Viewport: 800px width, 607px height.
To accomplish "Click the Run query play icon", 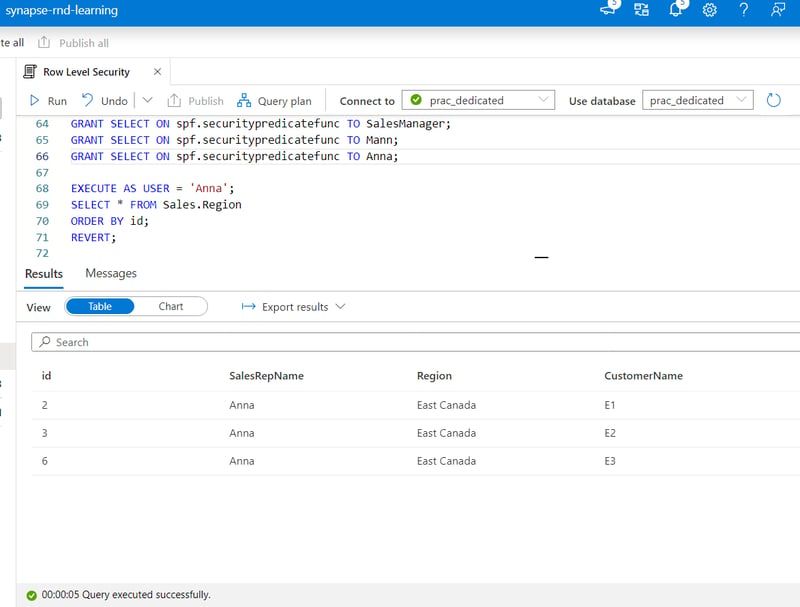I will click(35, 101).
